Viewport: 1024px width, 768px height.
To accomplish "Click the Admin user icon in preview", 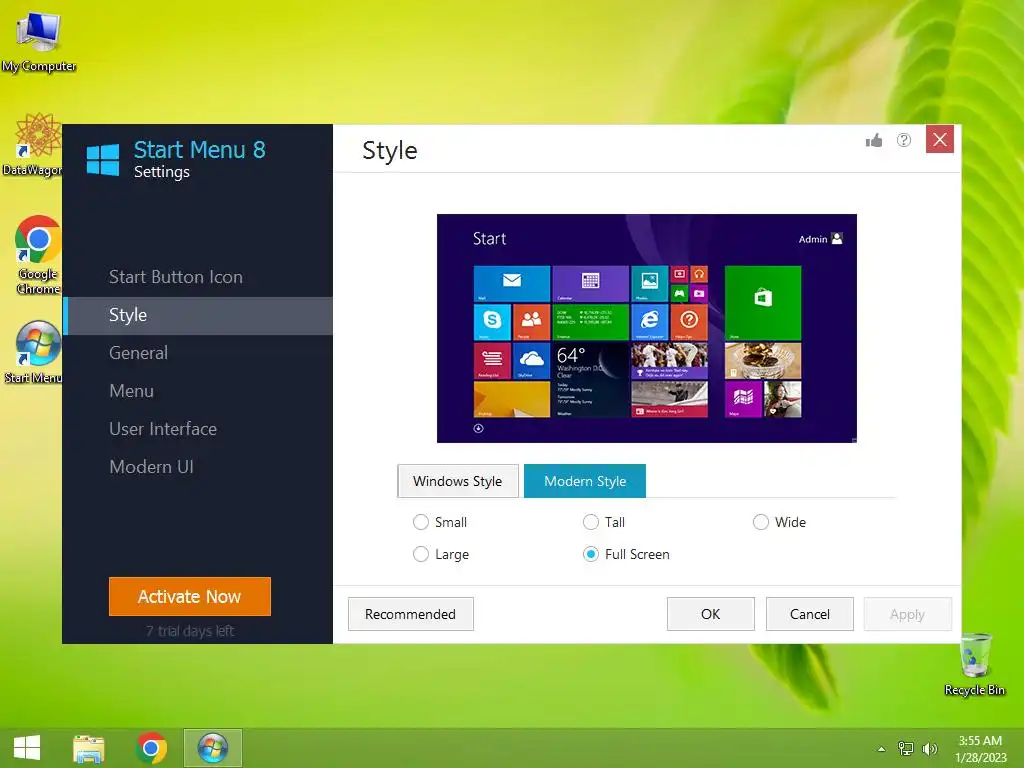I will (837, 238).
